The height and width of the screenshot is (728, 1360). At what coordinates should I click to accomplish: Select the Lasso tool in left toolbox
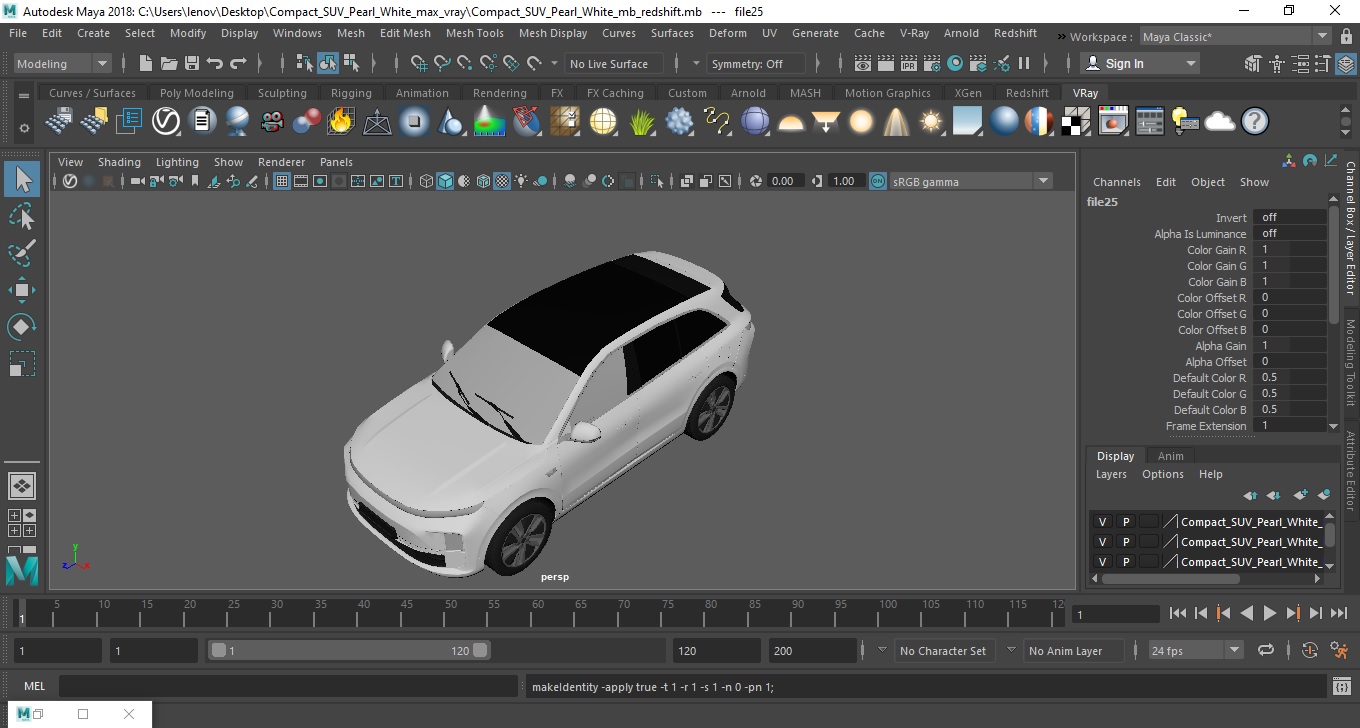[x=22, y=216]
